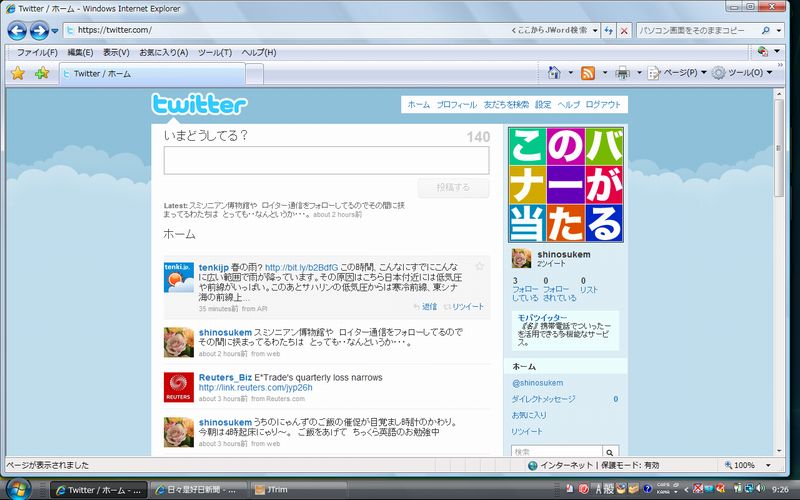Click the Add to Favorites star-plus icon

point(42,73)
